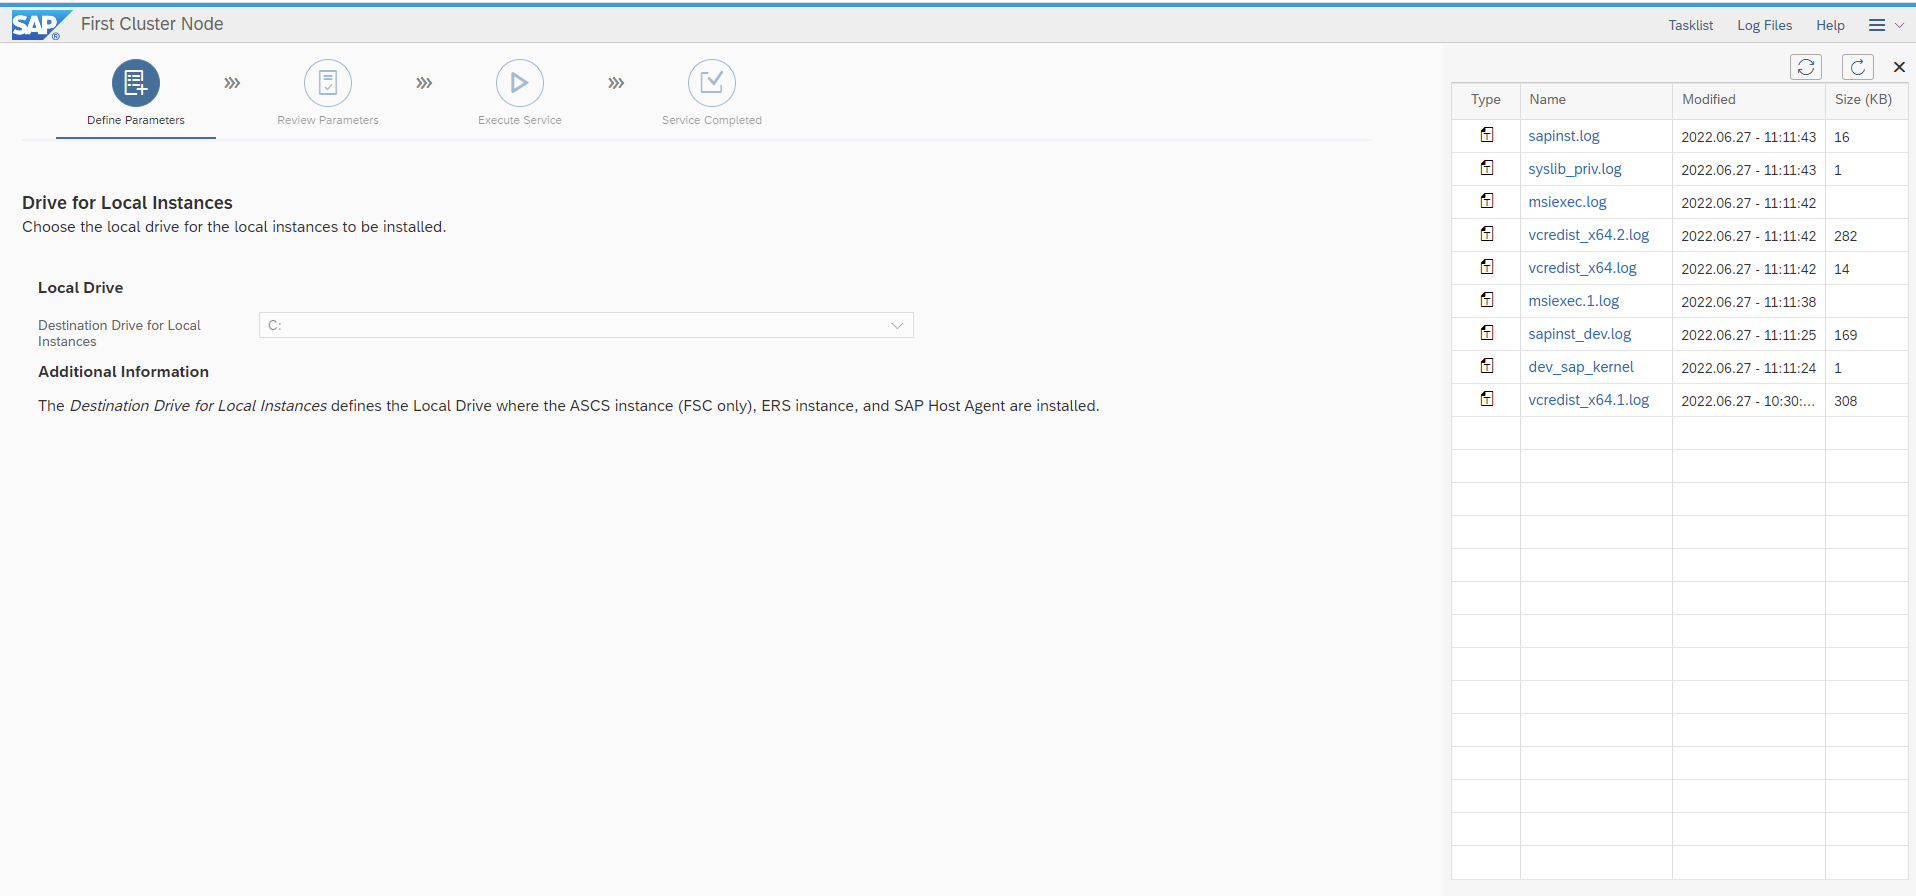Click file icon for sapinst_dev.log
Image resolution: width=1916 pixels, height=896 pixels.
click(x=1487, y=333)
